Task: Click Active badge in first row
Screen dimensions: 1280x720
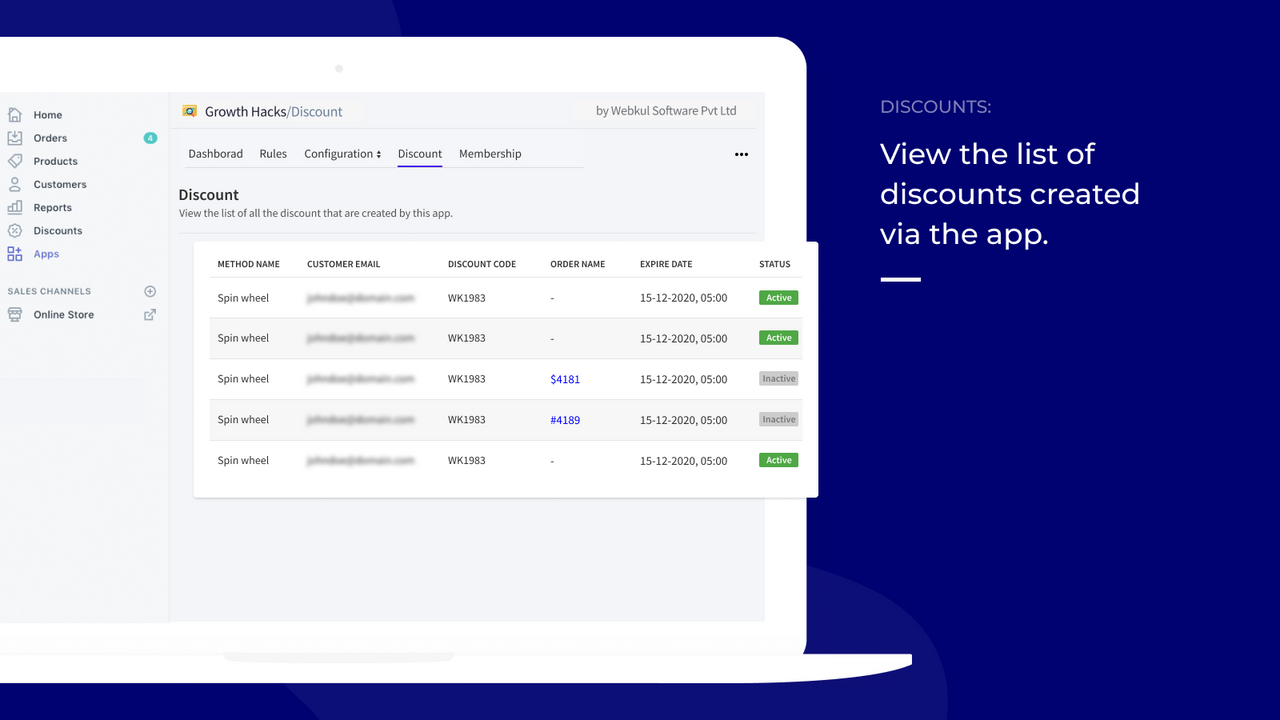Action: click(x=779, y=297)
